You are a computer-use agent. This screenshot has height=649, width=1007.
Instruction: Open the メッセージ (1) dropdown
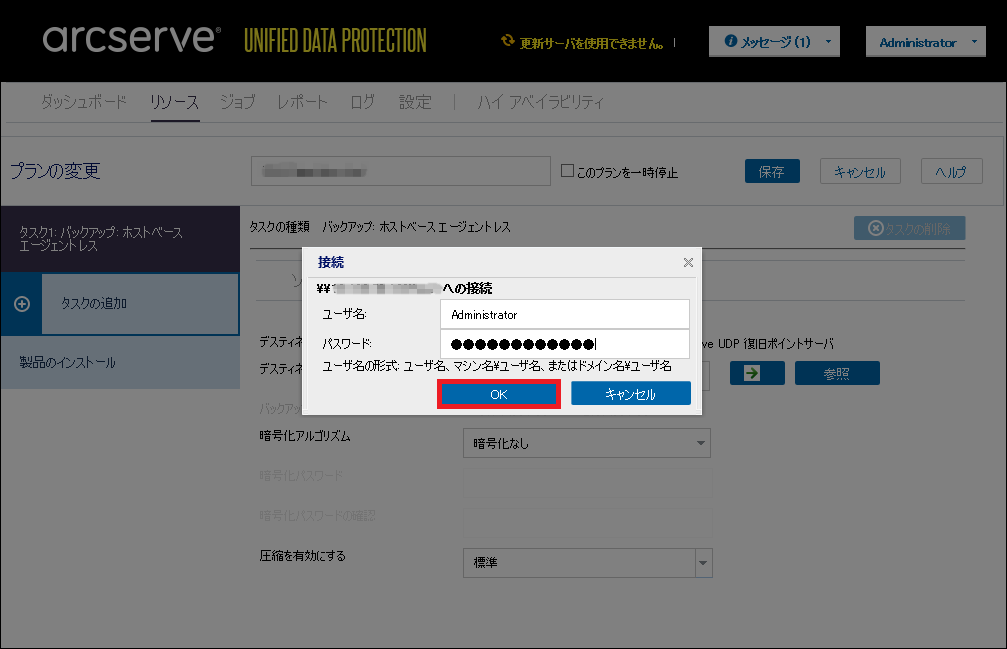[774, 42]
